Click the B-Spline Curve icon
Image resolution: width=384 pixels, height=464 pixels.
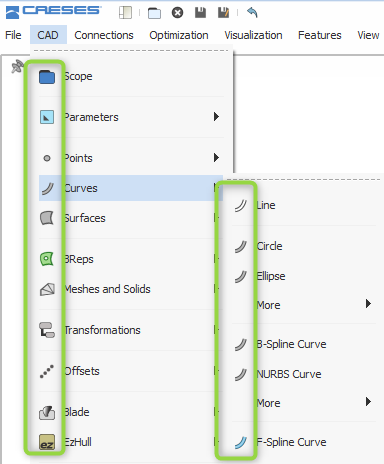pos(240,345)
